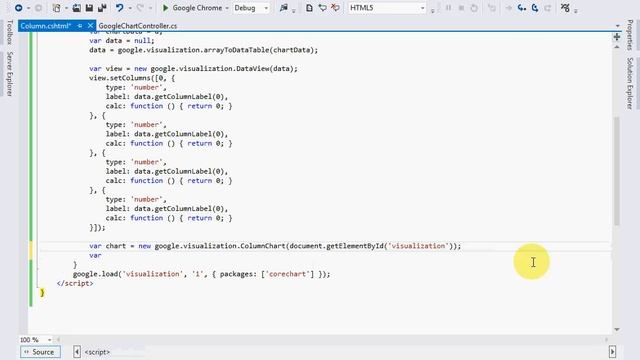Screen dimensions: 640x360
Task: Click the editor split window plus handle
Action: (617, 37)
